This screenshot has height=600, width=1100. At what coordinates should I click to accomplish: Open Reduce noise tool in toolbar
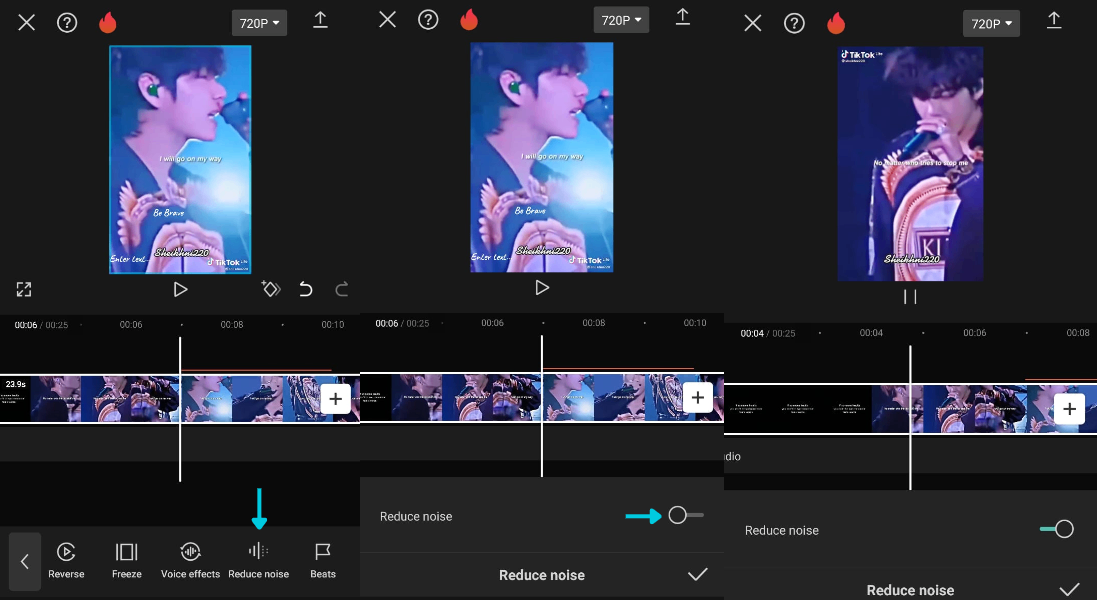258,561
